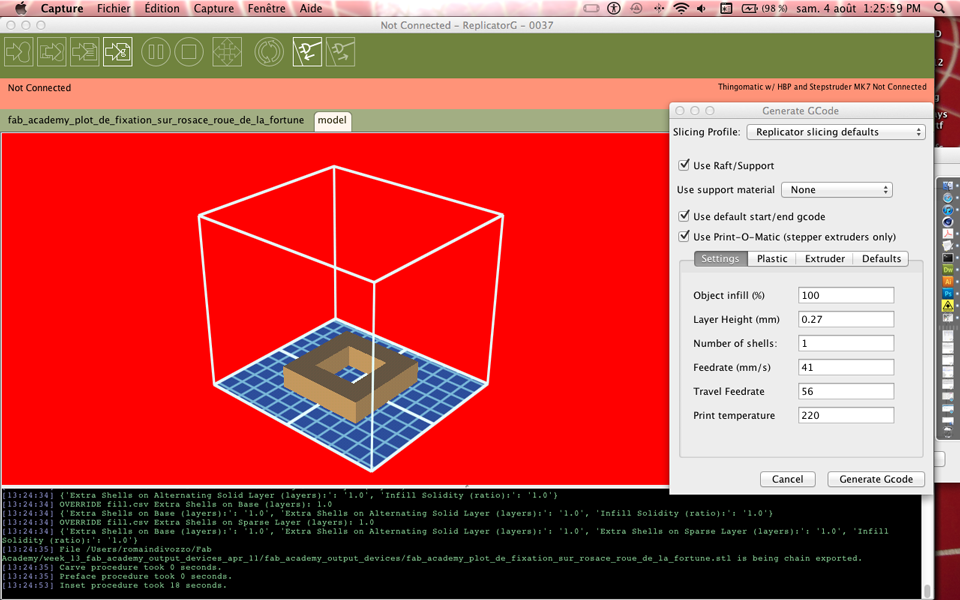Screen dimensions: 960x600
Task: Open Safari from the Dock
Action: coord(948,198)
